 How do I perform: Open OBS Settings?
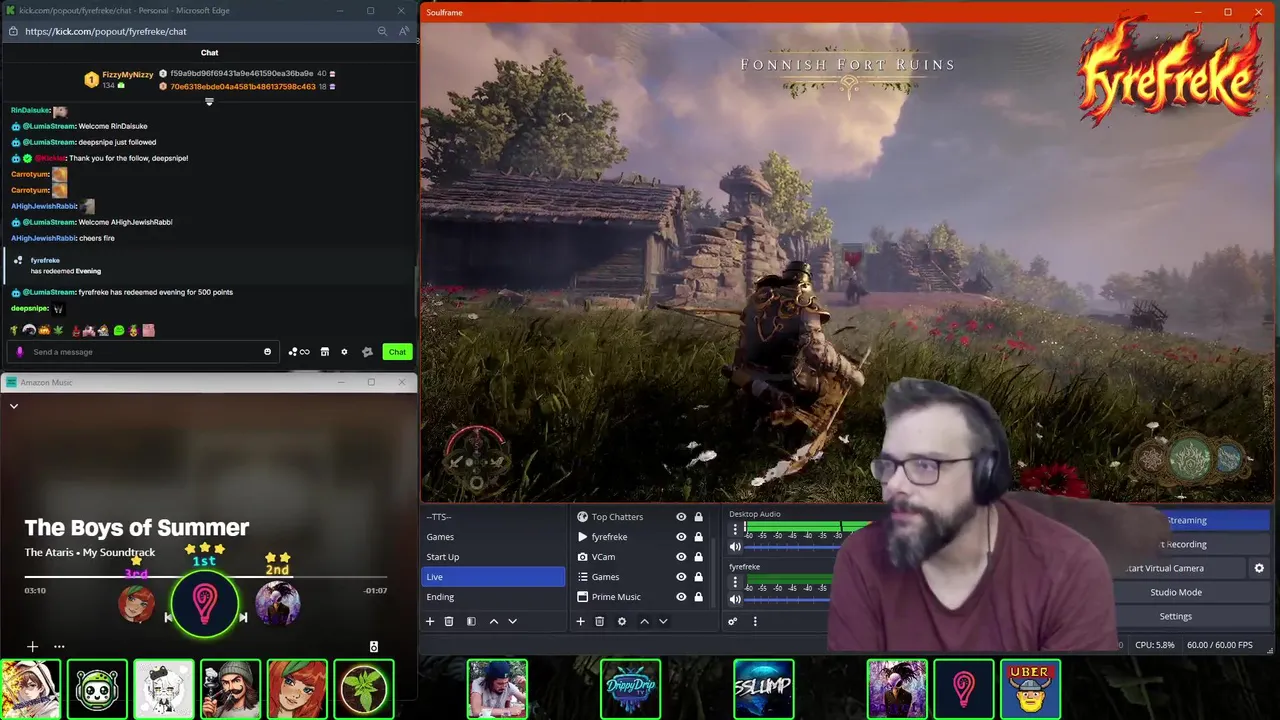coord(1176,616)
